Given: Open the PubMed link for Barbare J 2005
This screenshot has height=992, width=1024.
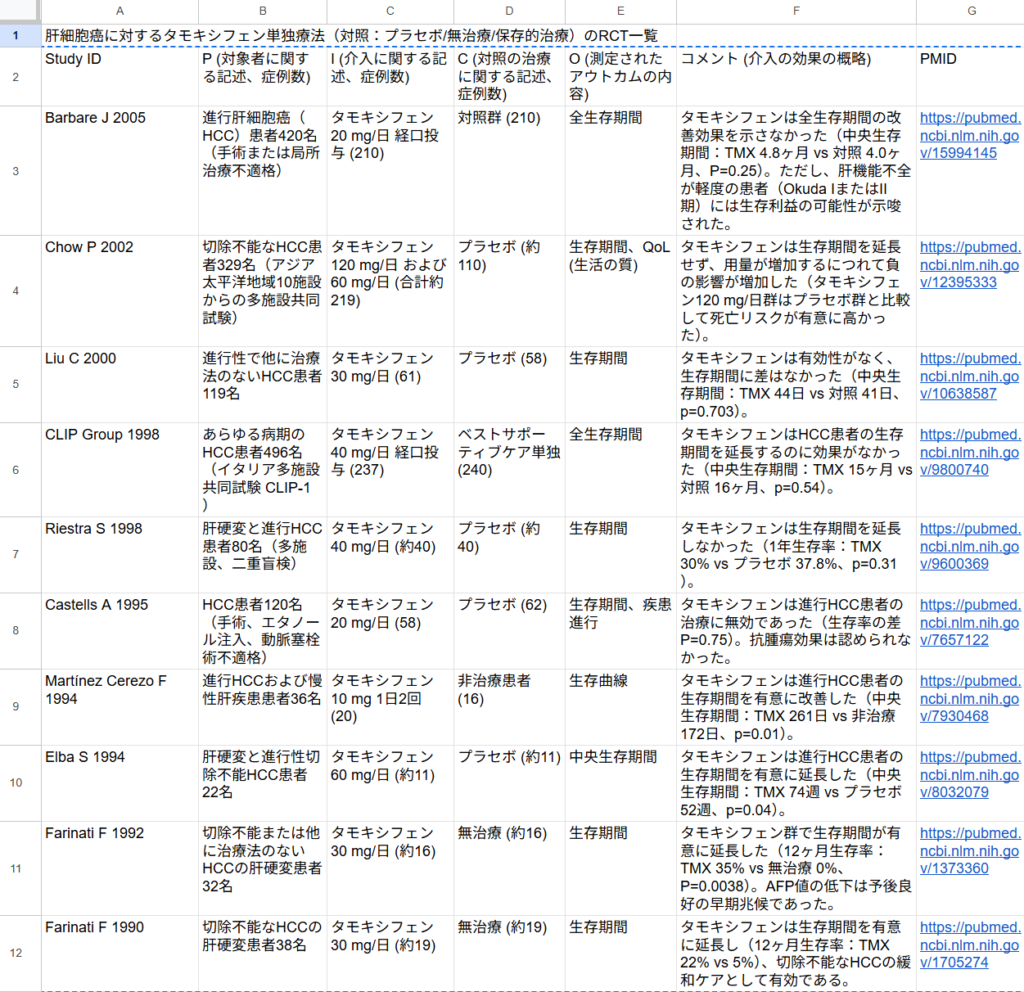Looking at the screenshot, I should pos(968,135).
